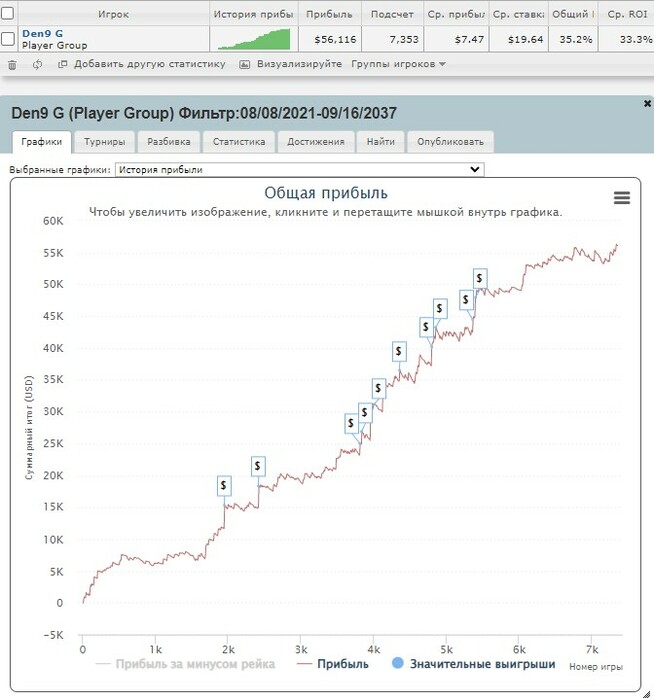Click the green profit history thumbnail
Screen dimensions: 654x700
click(x=254, y=39)
